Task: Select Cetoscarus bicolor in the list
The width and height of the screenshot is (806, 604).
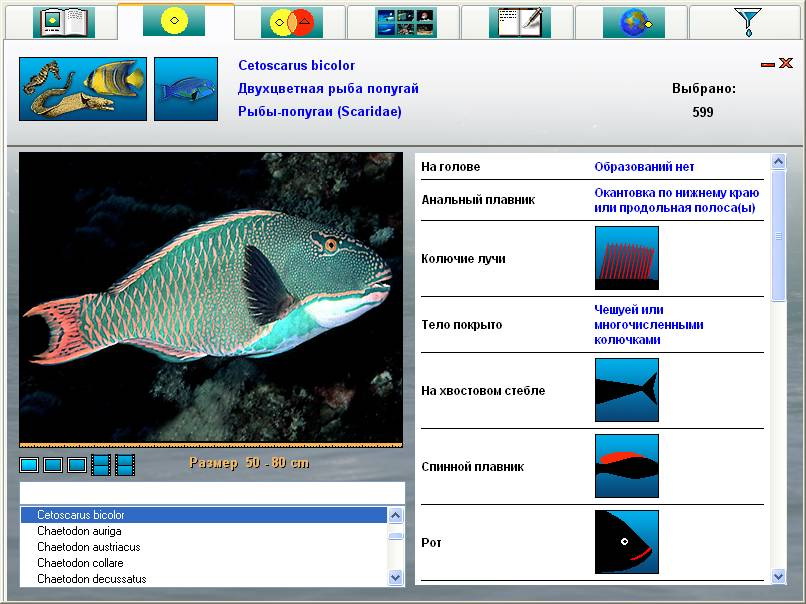Action: click(x=204, y=515)
